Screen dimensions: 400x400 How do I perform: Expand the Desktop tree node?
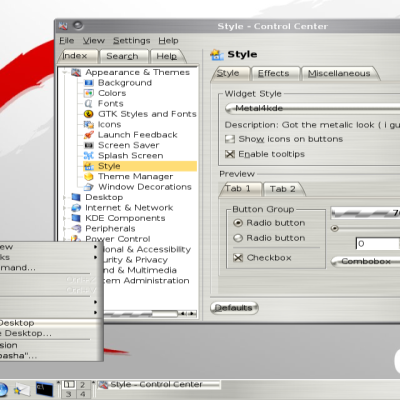click(x=64, y=197)
